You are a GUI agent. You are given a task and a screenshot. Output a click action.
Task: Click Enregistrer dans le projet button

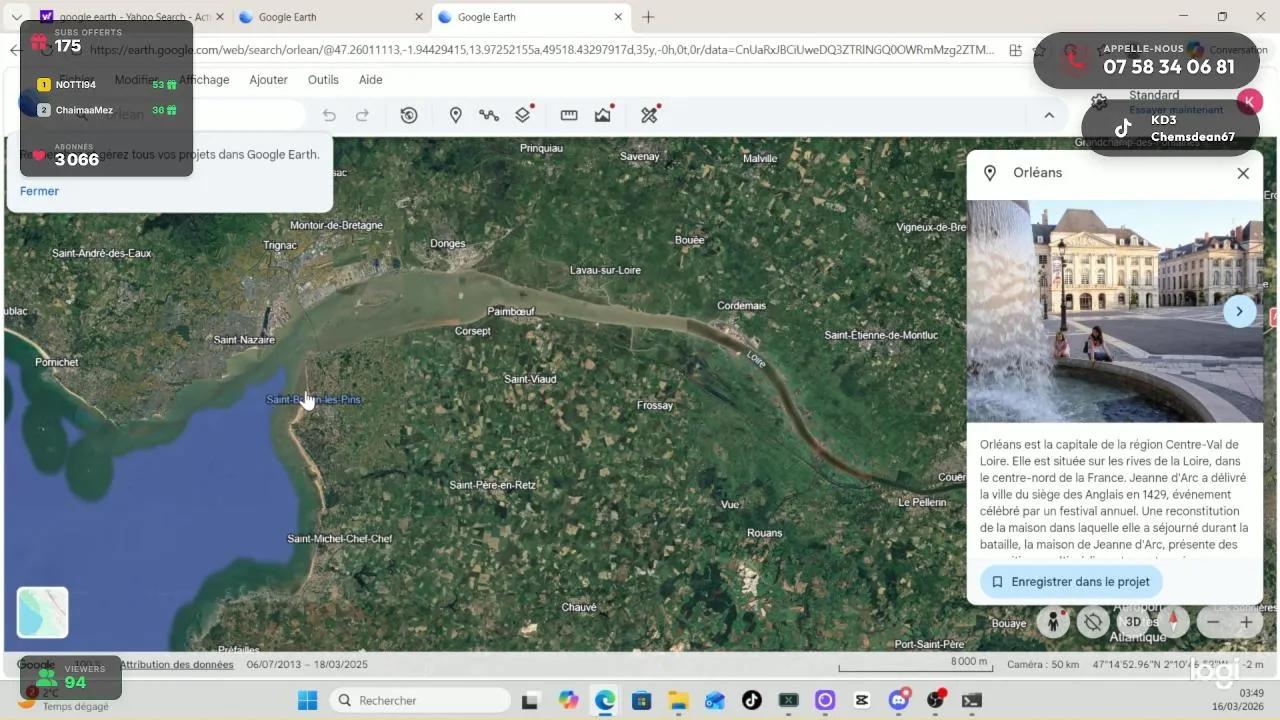1071,581
